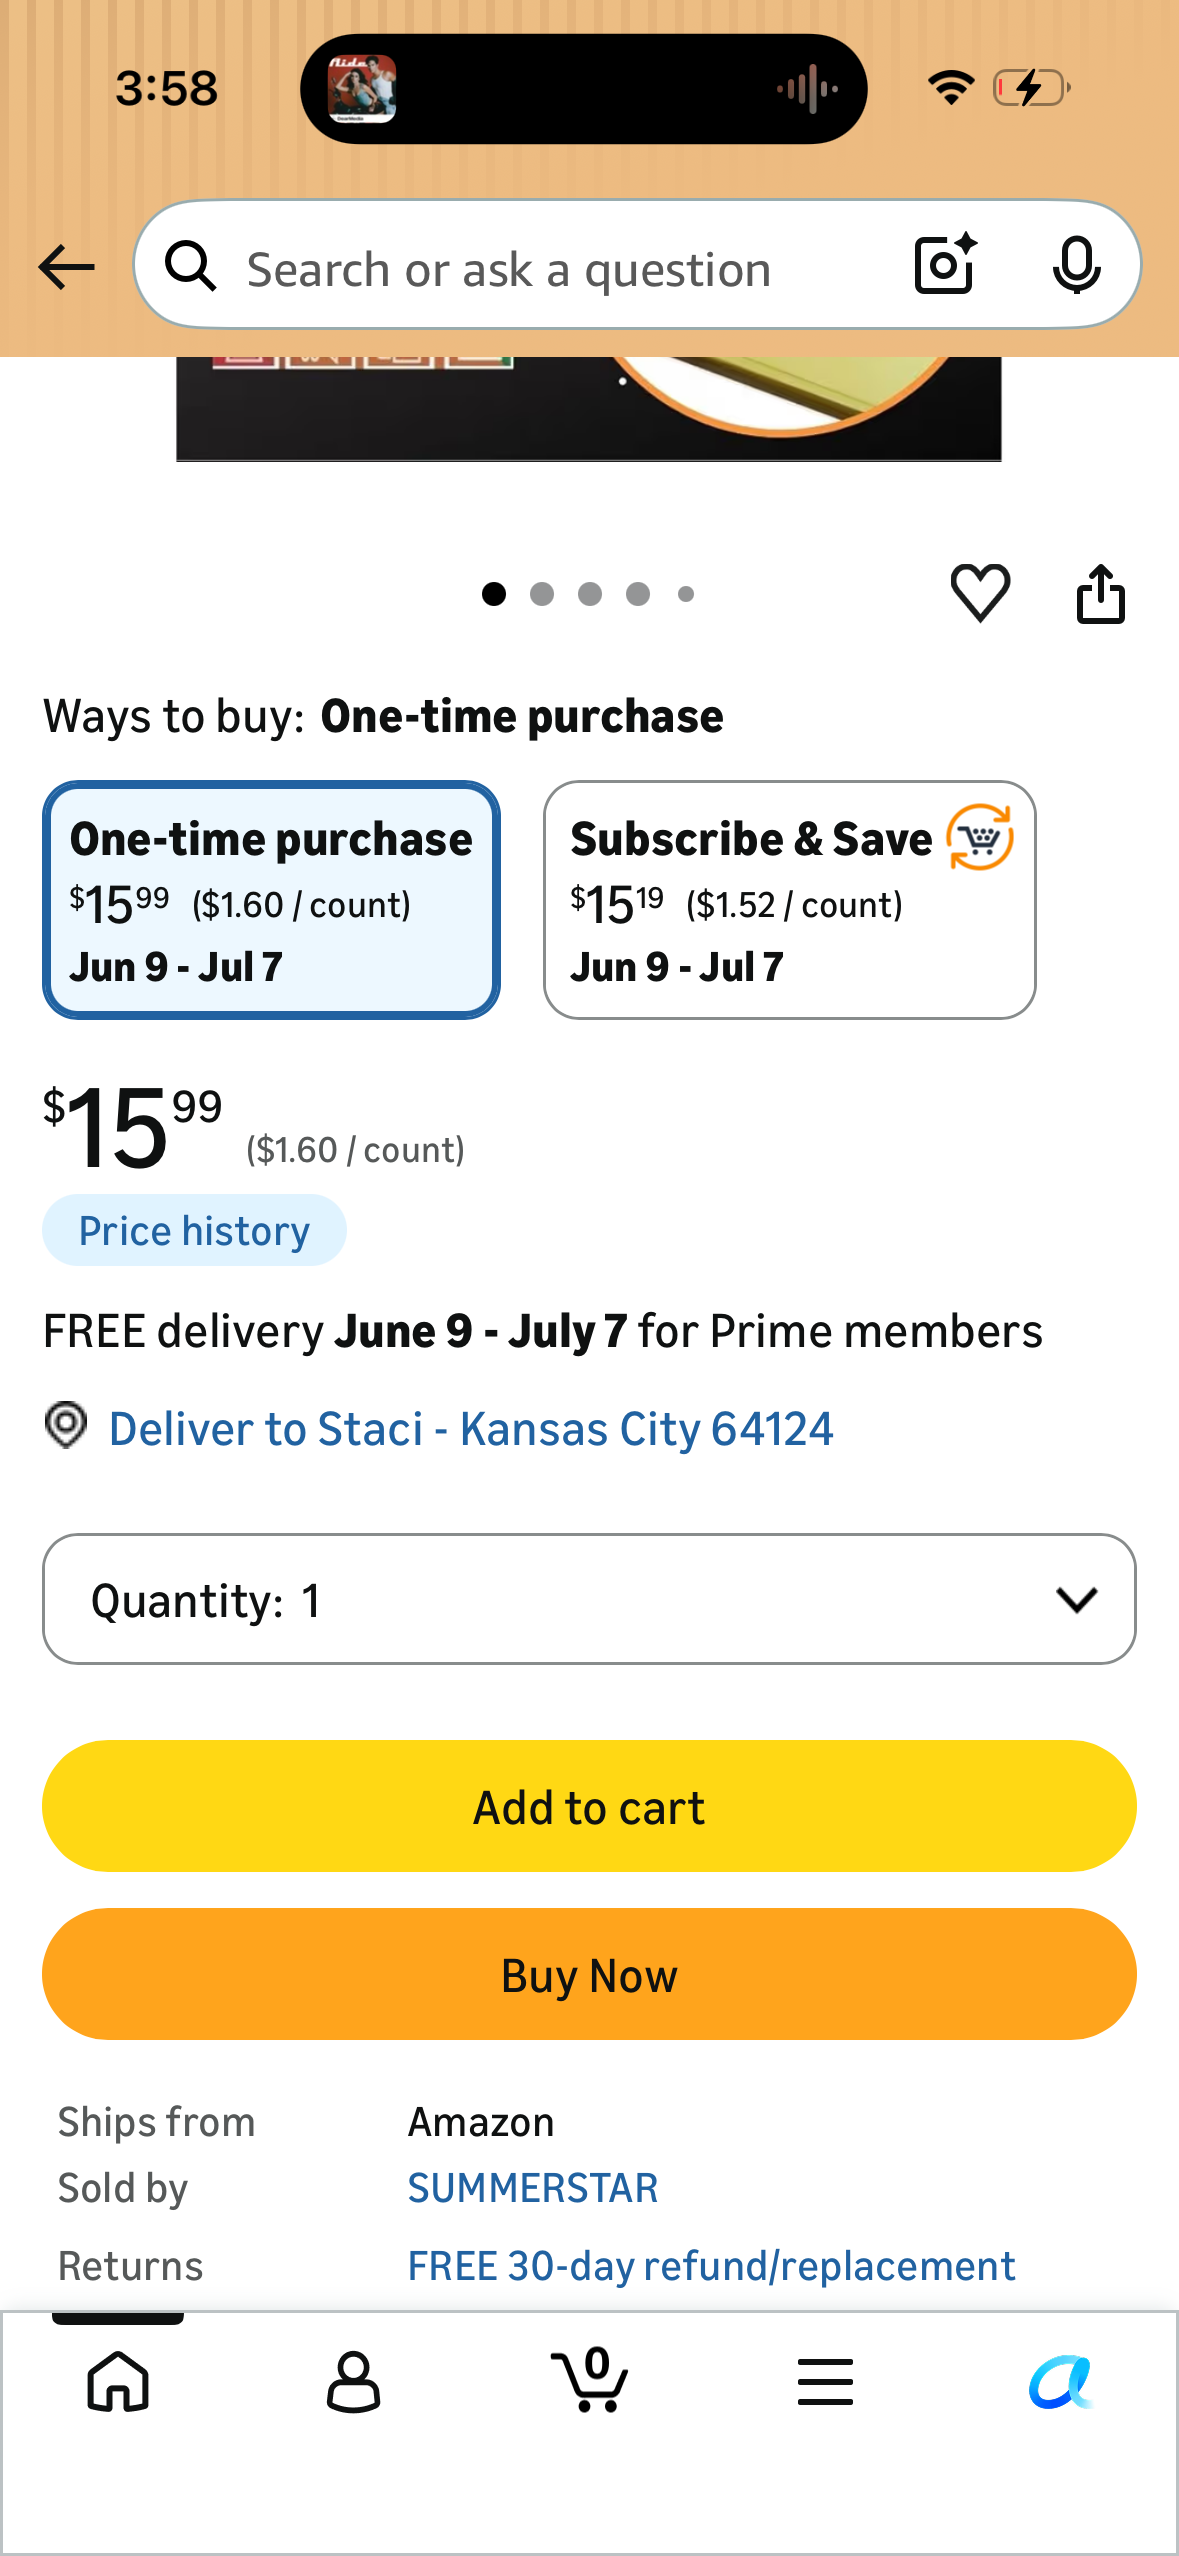The image size is (1179, 2556).
Task: Add item to wish list heart
Action: [980, 593]
